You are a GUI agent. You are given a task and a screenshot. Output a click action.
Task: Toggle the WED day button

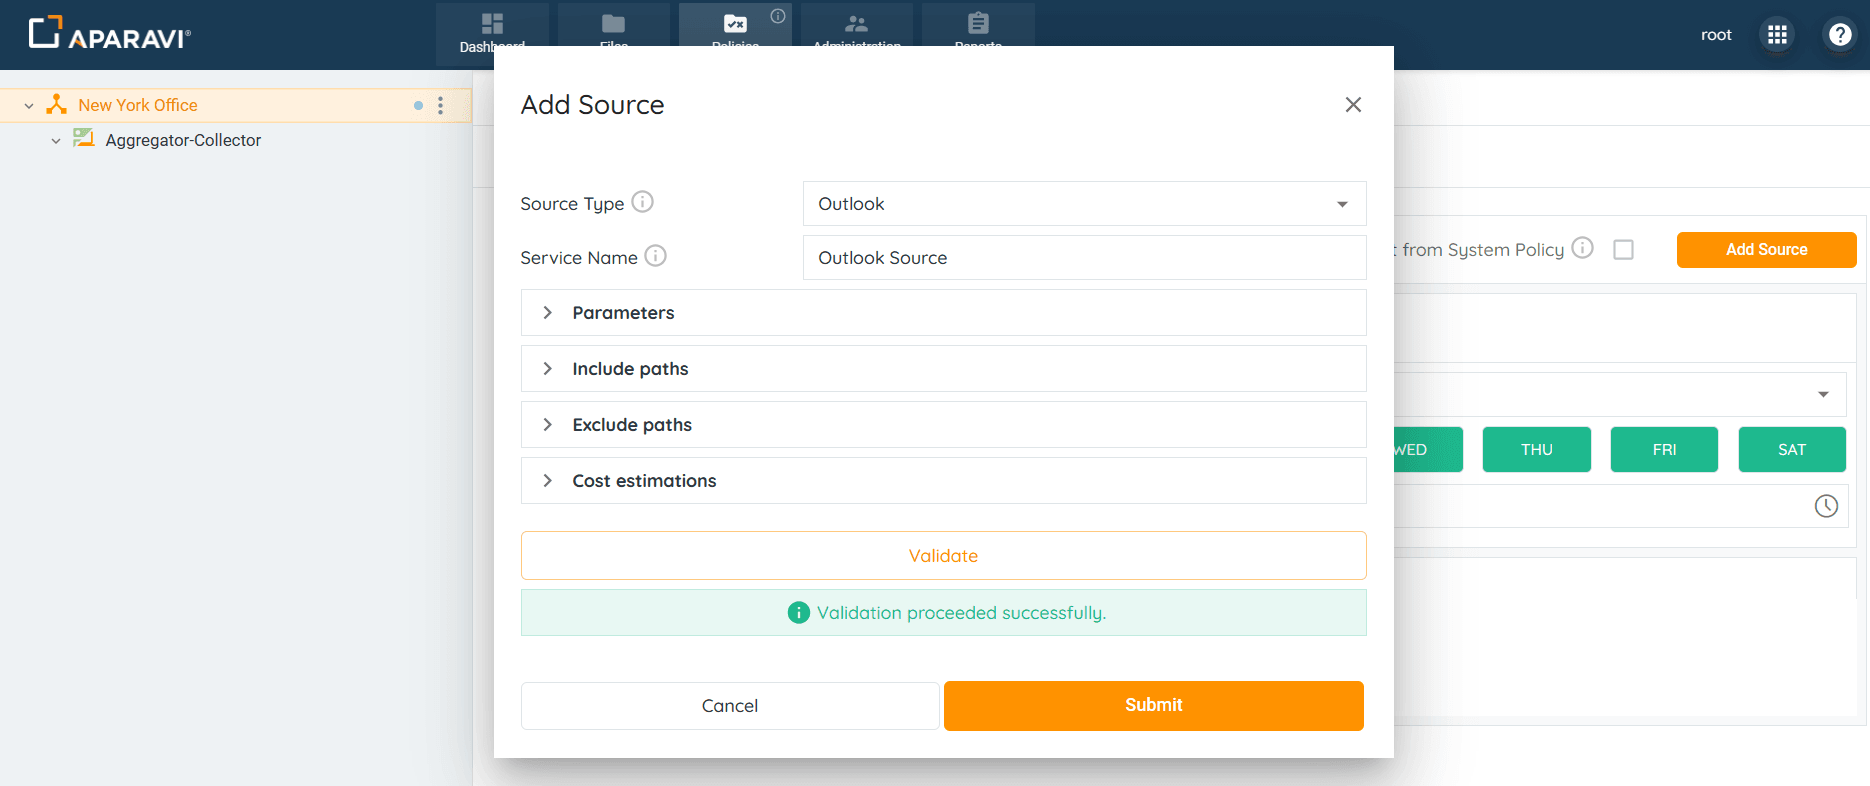pos(1428,450)
